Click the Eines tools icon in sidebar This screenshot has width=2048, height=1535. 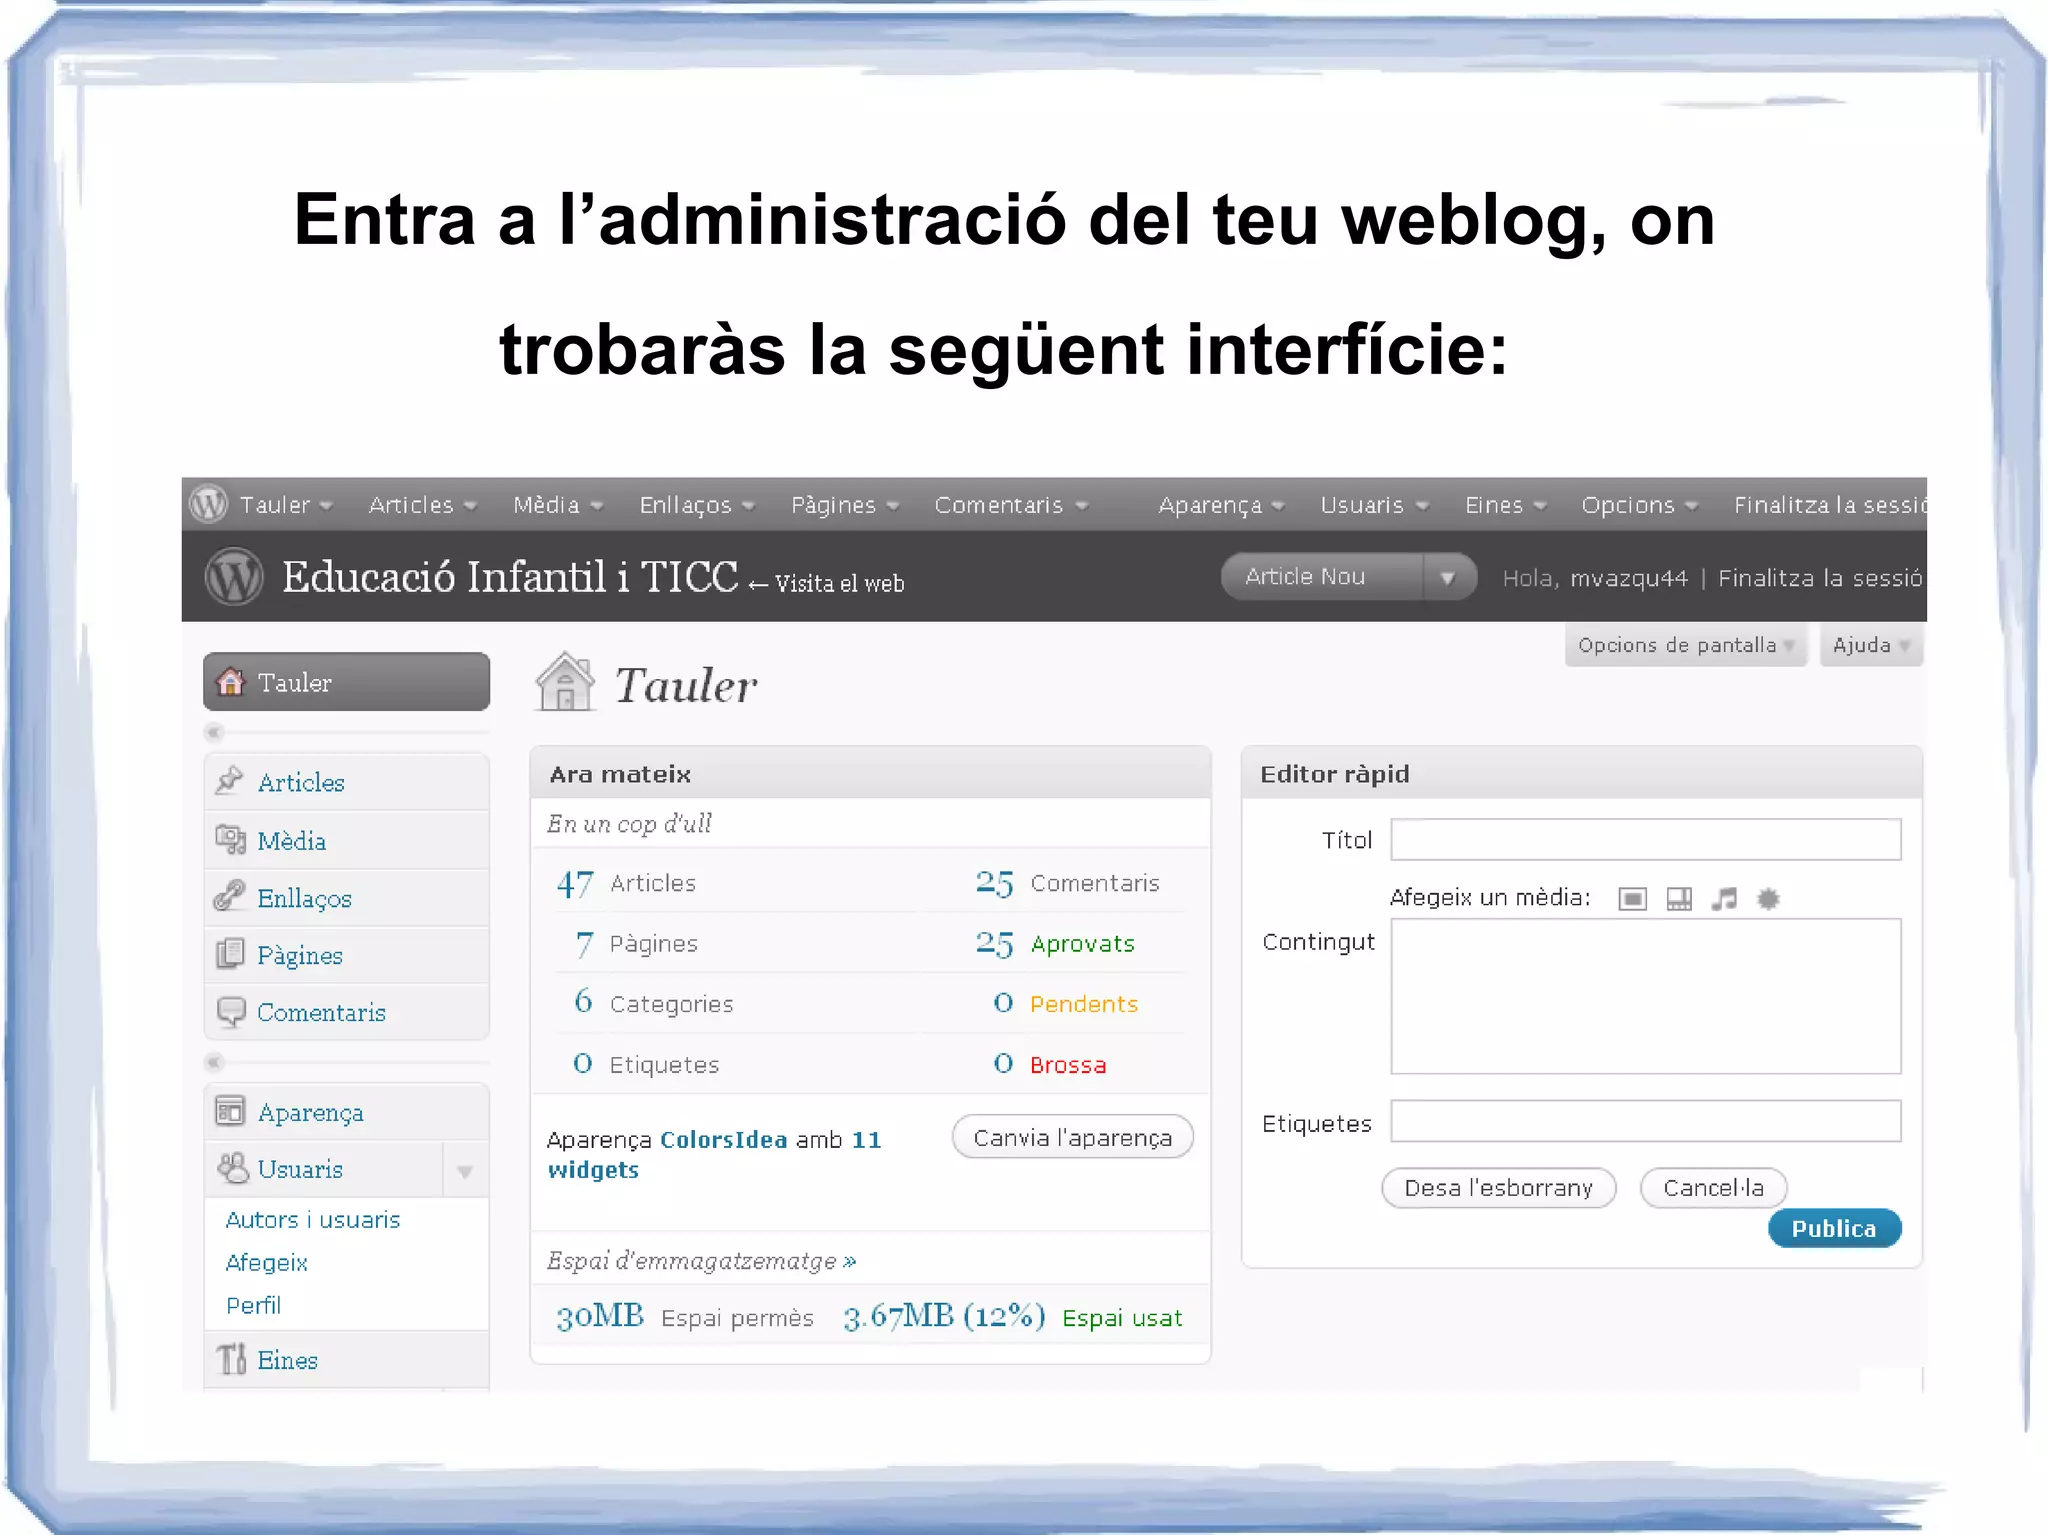coord(232,1359)
